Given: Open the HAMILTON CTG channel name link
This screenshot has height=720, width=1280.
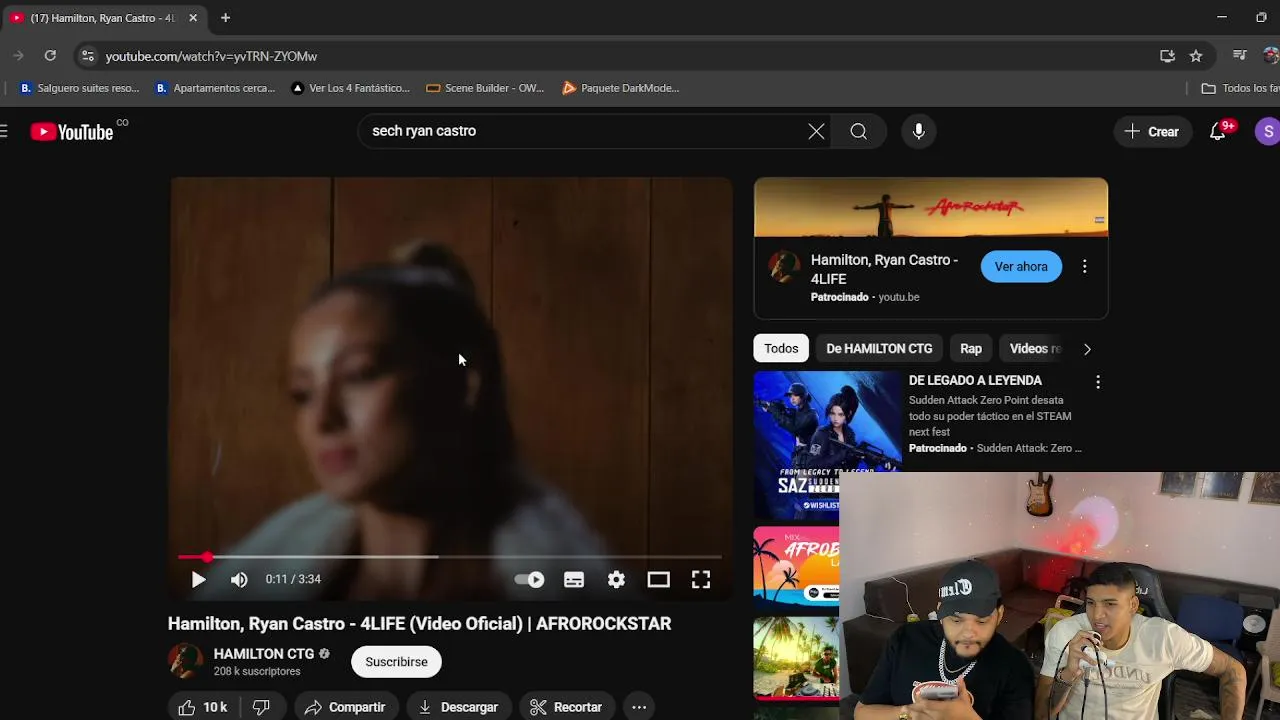Looking at the screenshot, I should 264,654.
